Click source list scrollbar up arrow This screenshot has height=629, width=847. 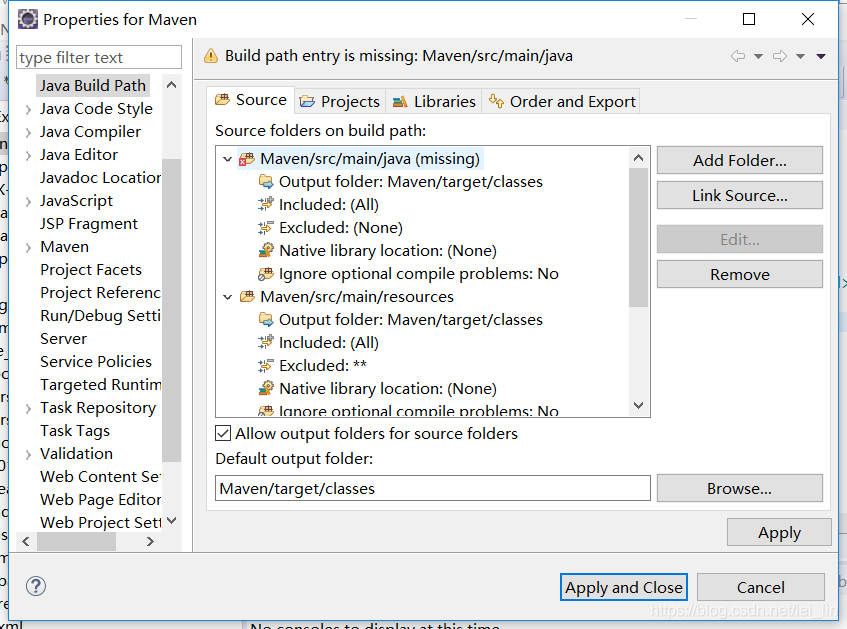pyautogui.click(x=638, y=158)
